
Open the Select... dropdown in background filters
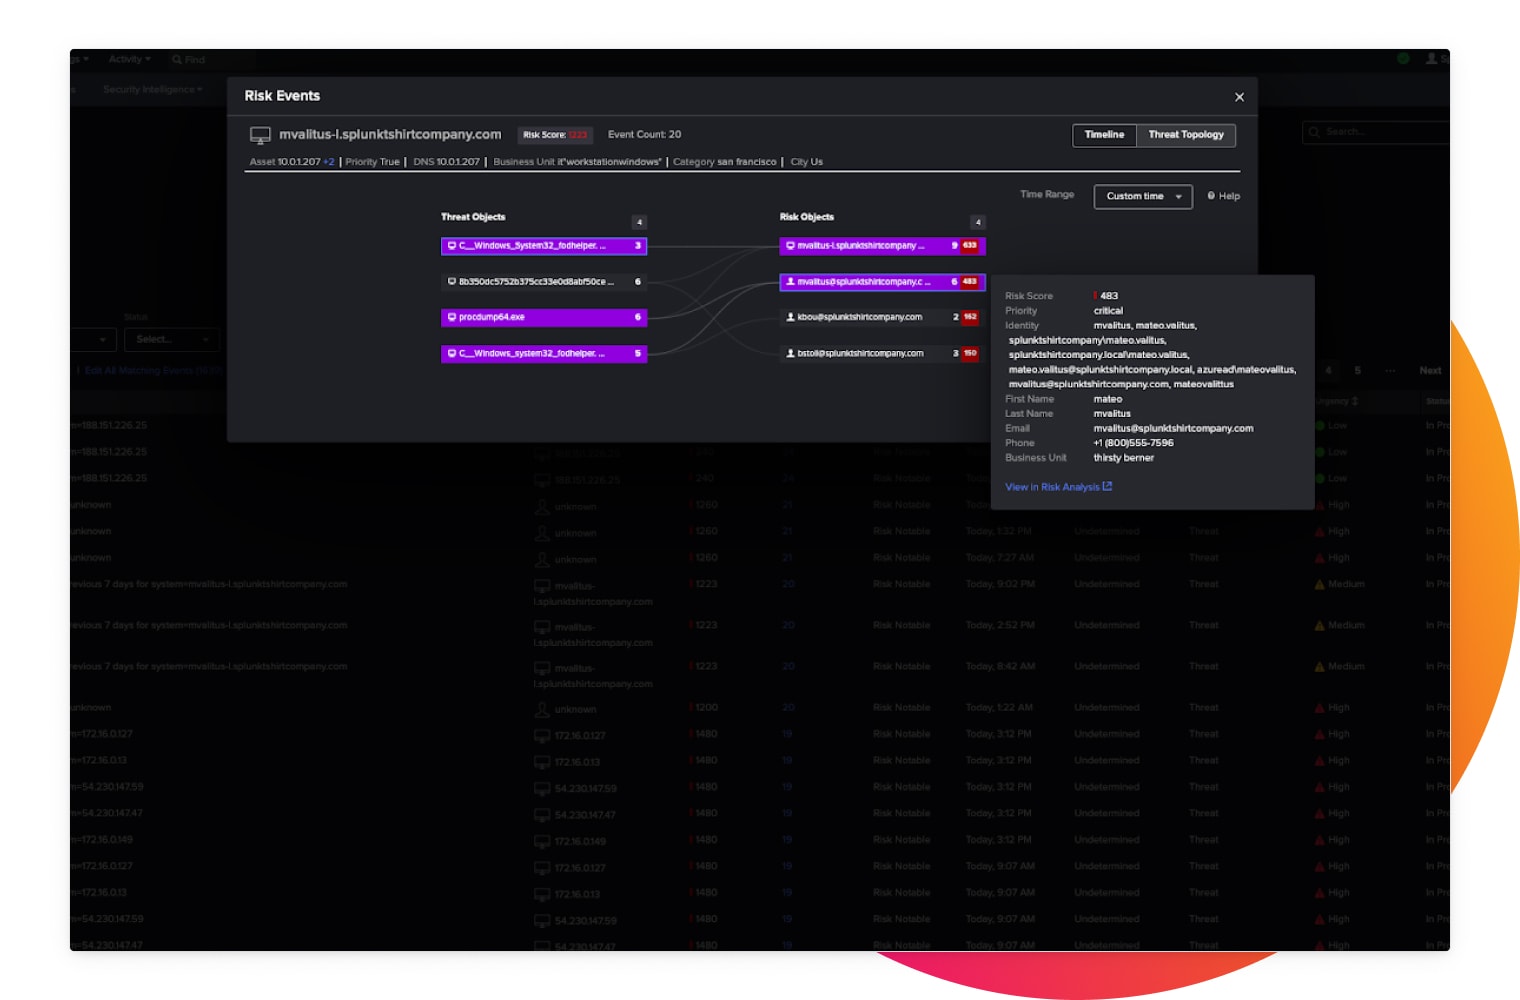point(171,340)
